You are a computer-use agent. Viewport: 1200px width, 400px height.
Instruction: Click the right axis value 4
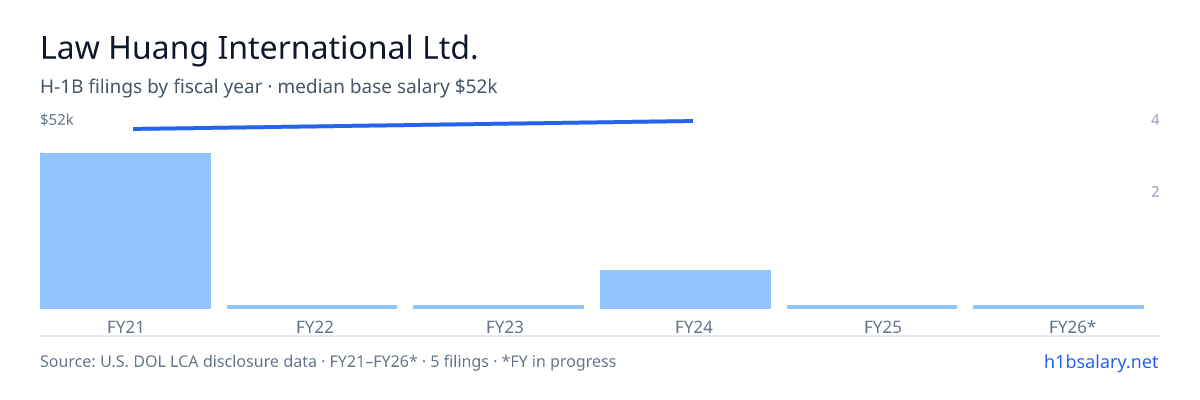click(1155, 120)
